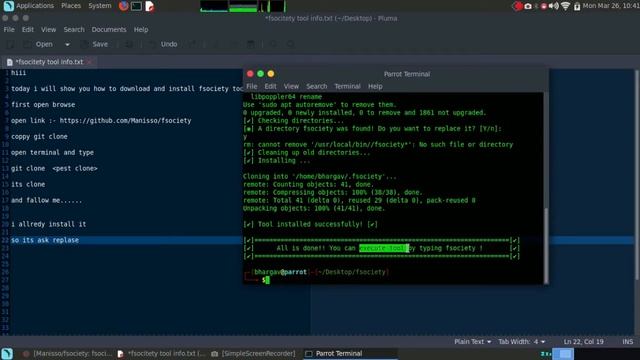This screenshot has width=640, height=360.
Task: Click the highlighted 'execute tool' text
Action: pos(384,248)
